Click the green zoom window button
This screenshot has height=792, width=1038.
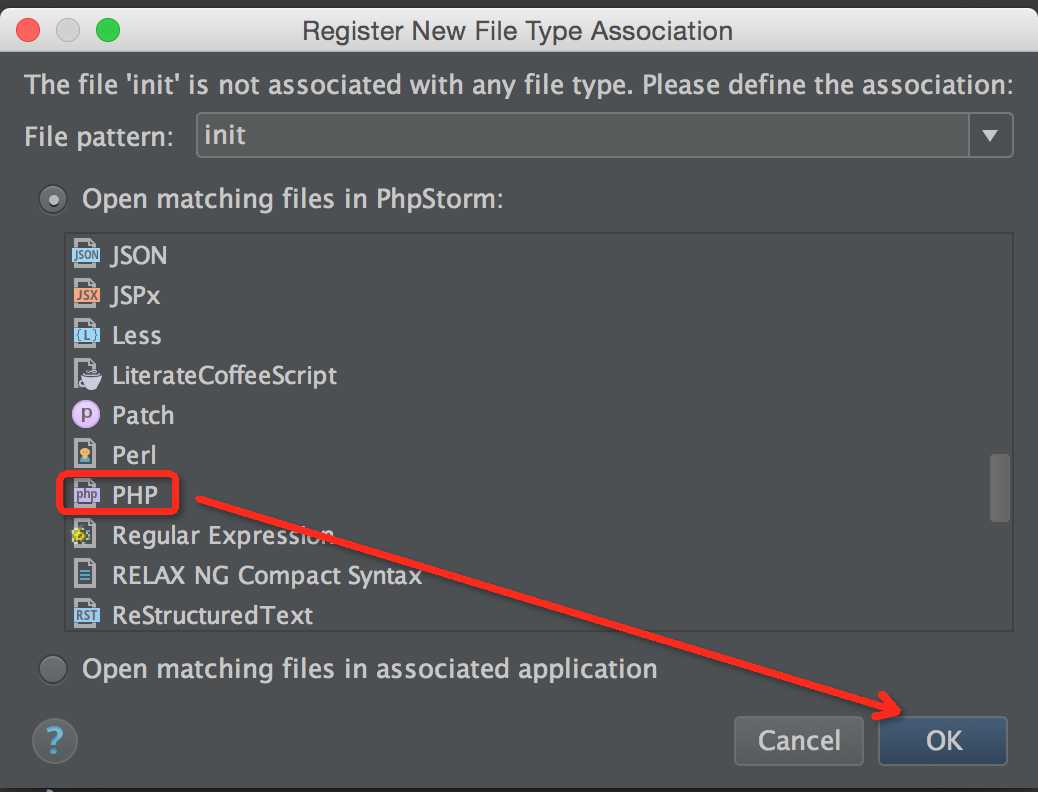tap(107, 30)
